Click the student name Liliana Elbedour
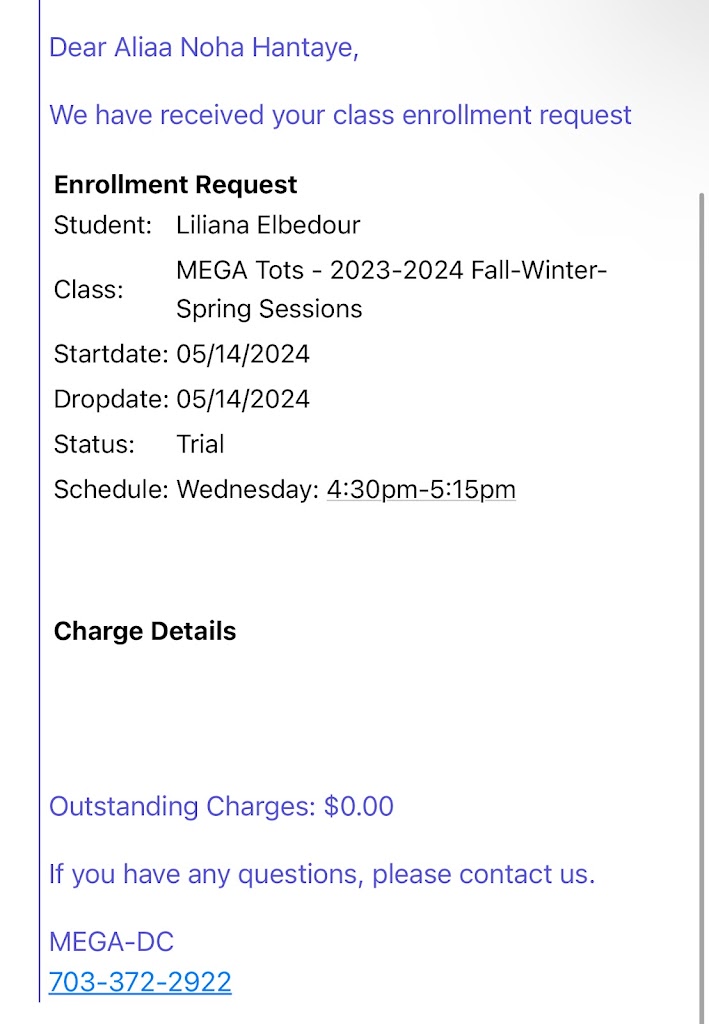Image resolution: width=709 pixels, height=1024 pixels. point(268,225)
